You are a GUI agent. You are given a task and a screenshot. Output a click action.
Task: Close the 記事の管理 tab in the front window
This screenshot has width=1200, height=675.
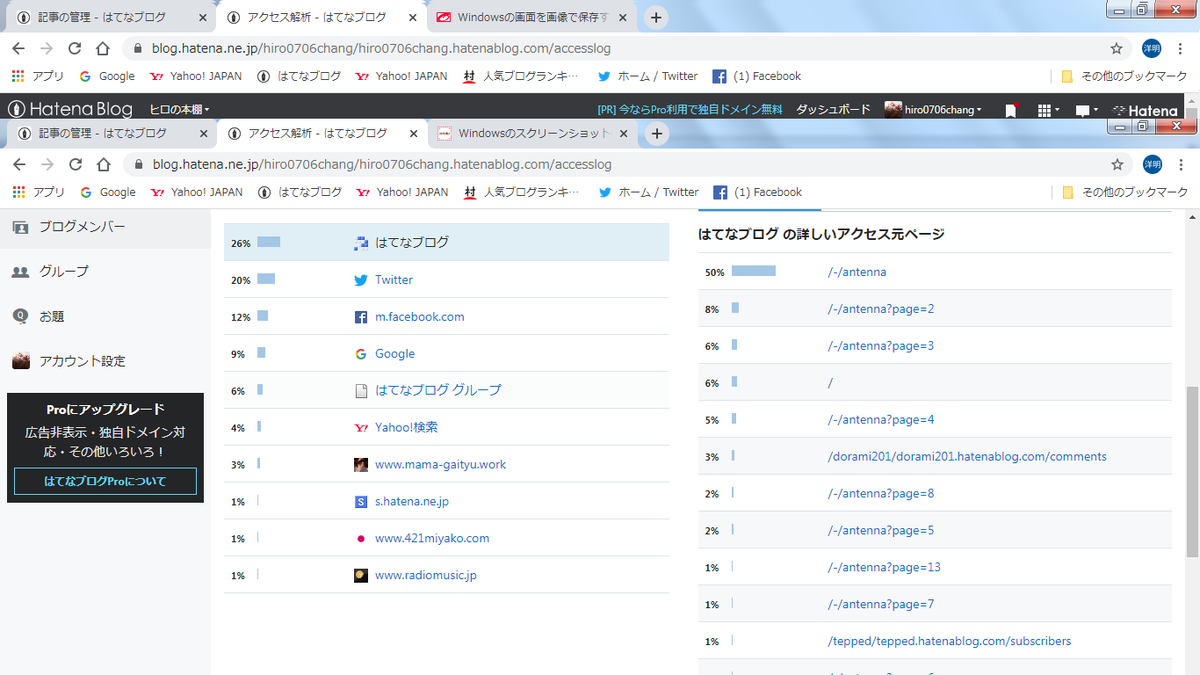pyautogui.click(x=204, y=133)
